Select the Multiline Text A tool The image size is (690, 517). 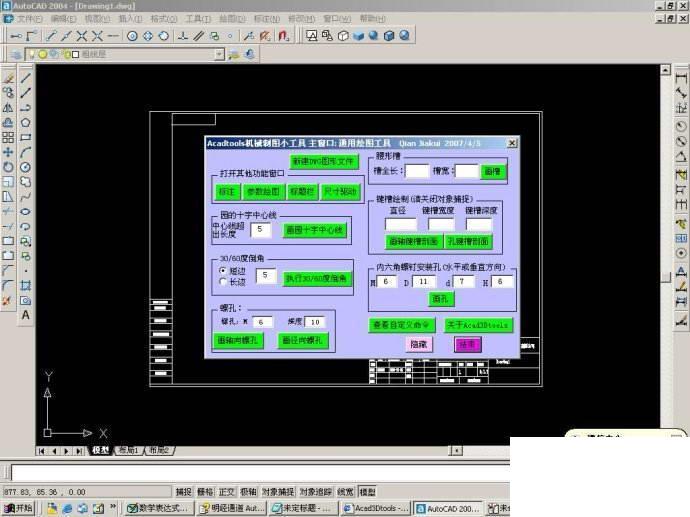point(26,315)
